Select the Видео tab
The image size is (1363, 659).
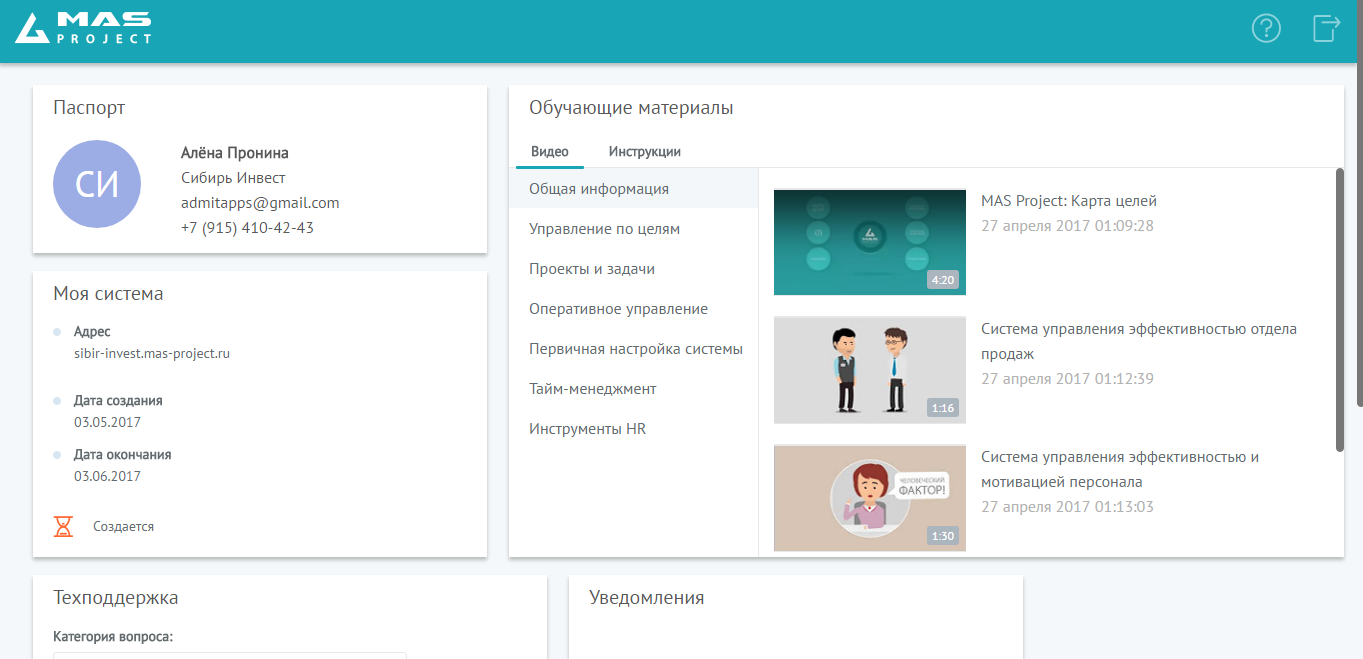[549, 151]
